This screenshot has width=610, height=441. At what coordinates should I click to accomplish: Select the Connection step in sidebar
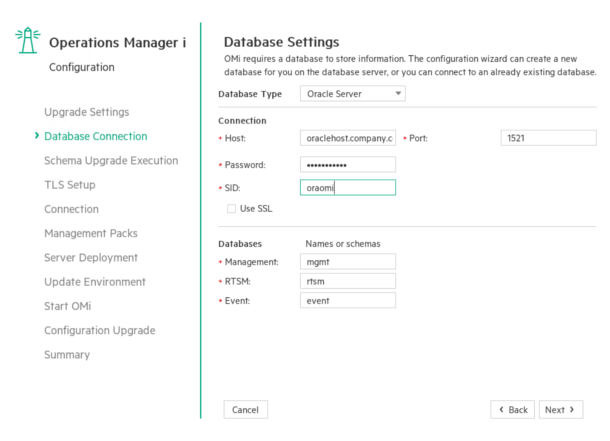tap(71, 209)
